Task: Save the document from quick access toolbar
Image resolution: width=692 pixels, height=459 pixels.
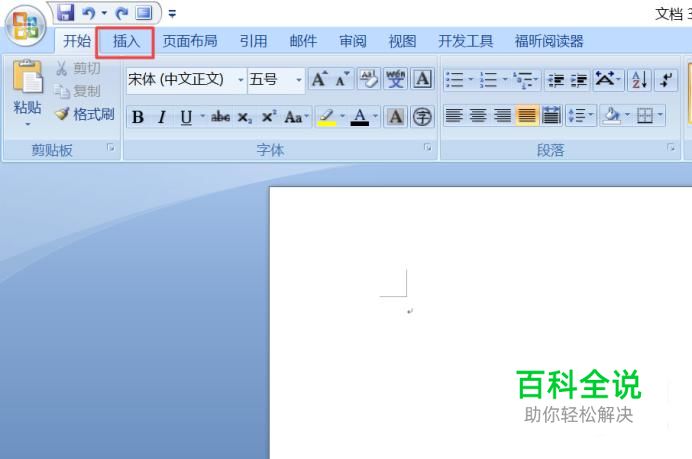Action: coord(65,13)
